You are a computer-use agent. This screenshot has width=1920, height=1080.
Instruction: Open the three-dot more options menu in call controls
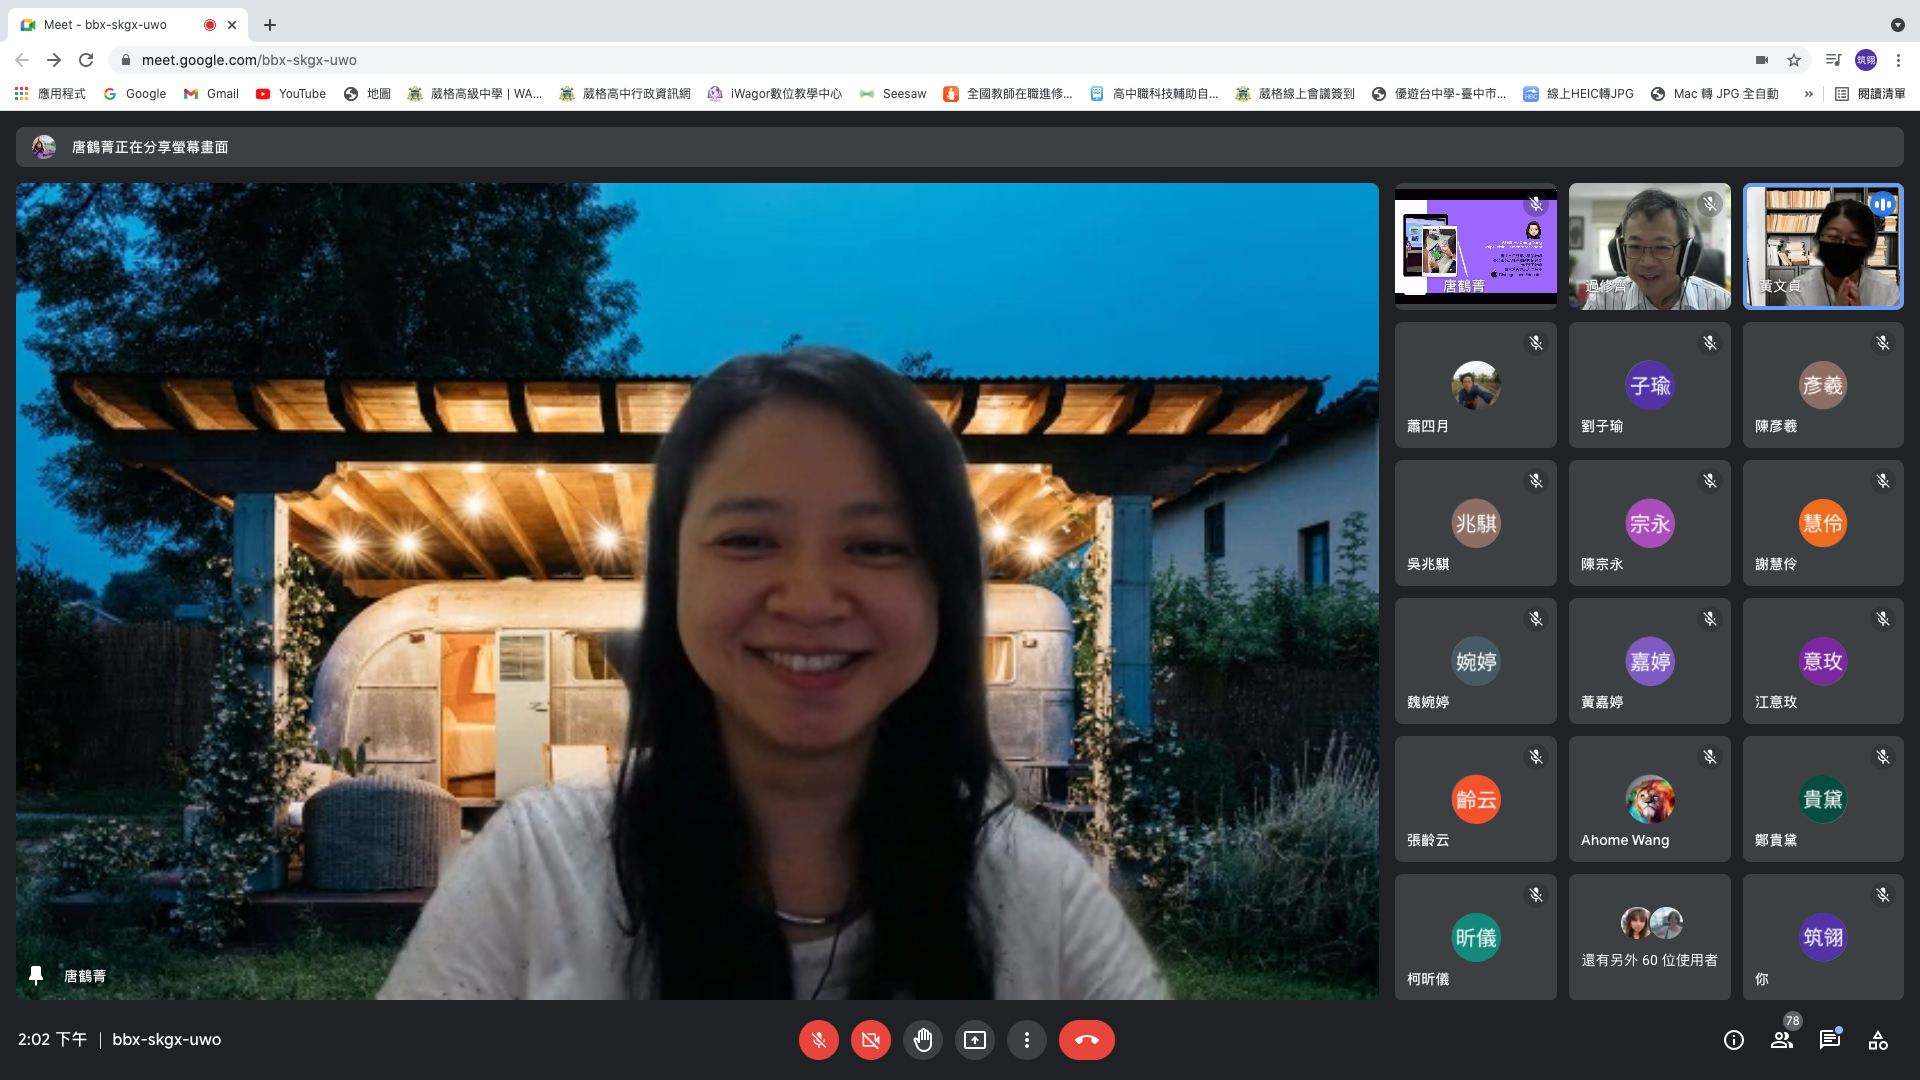[1026, 1040]
